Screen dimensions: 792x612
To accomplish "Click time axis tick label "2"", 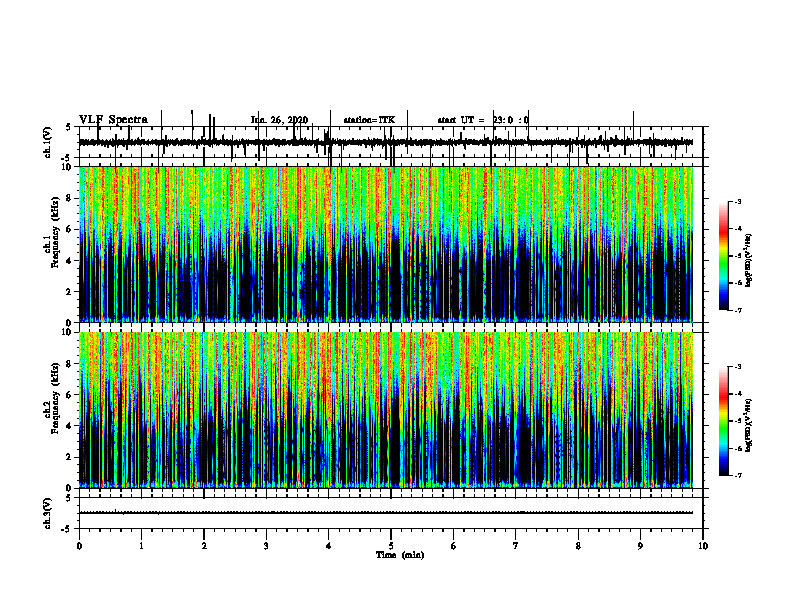I will pyautogui.click(x=204, y=546).
